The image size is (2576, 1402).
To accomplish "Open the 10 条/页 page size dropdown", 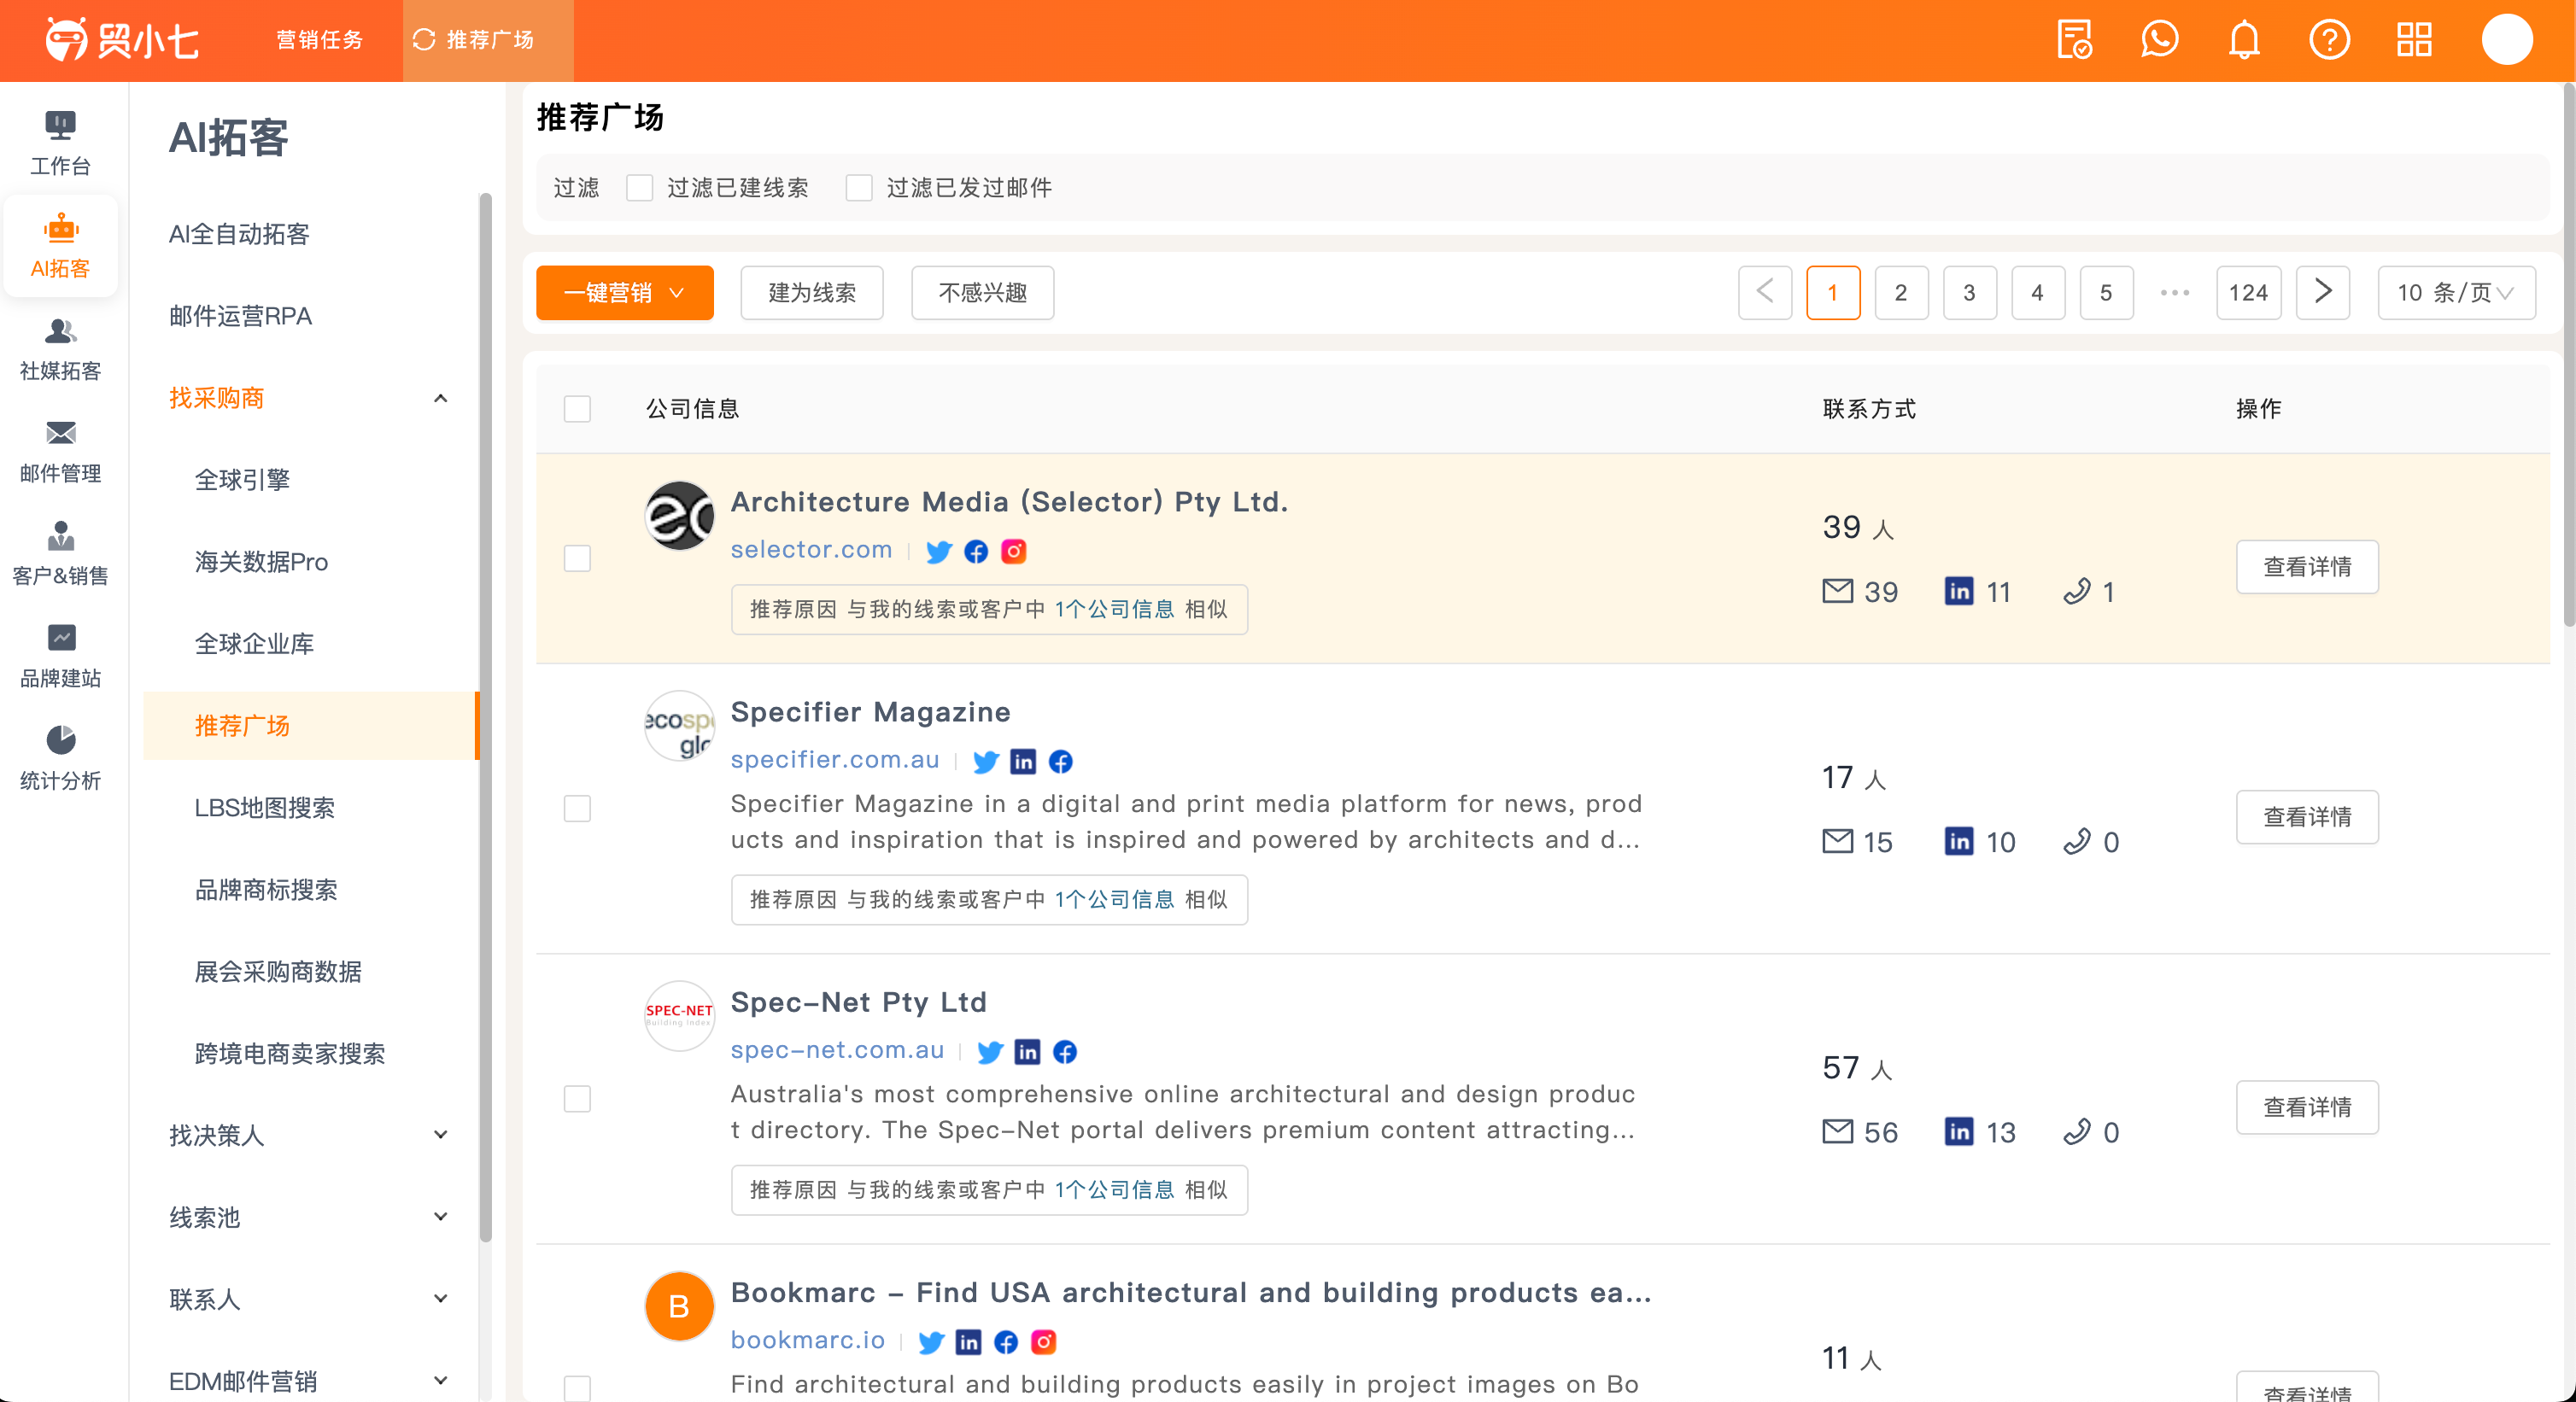I will point(2456,292).
